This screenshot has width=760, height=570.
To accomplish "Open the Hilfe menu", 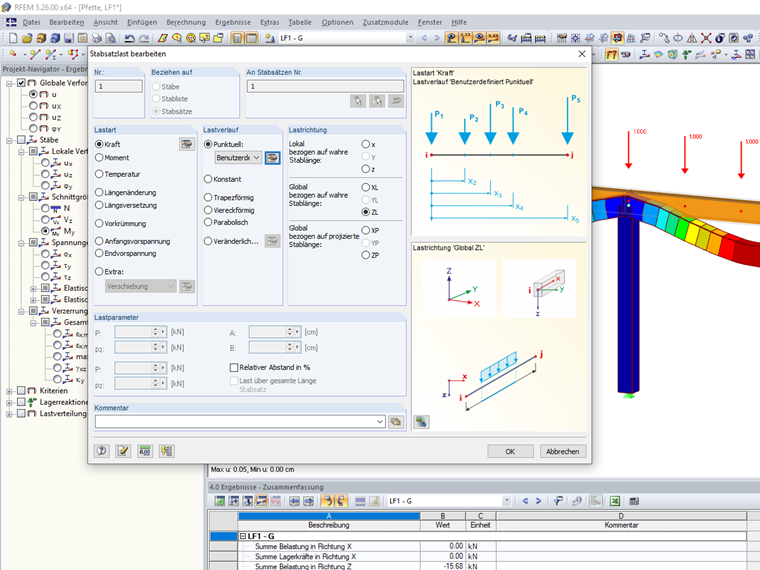I will pyautogui.click(x=459, y=22).
